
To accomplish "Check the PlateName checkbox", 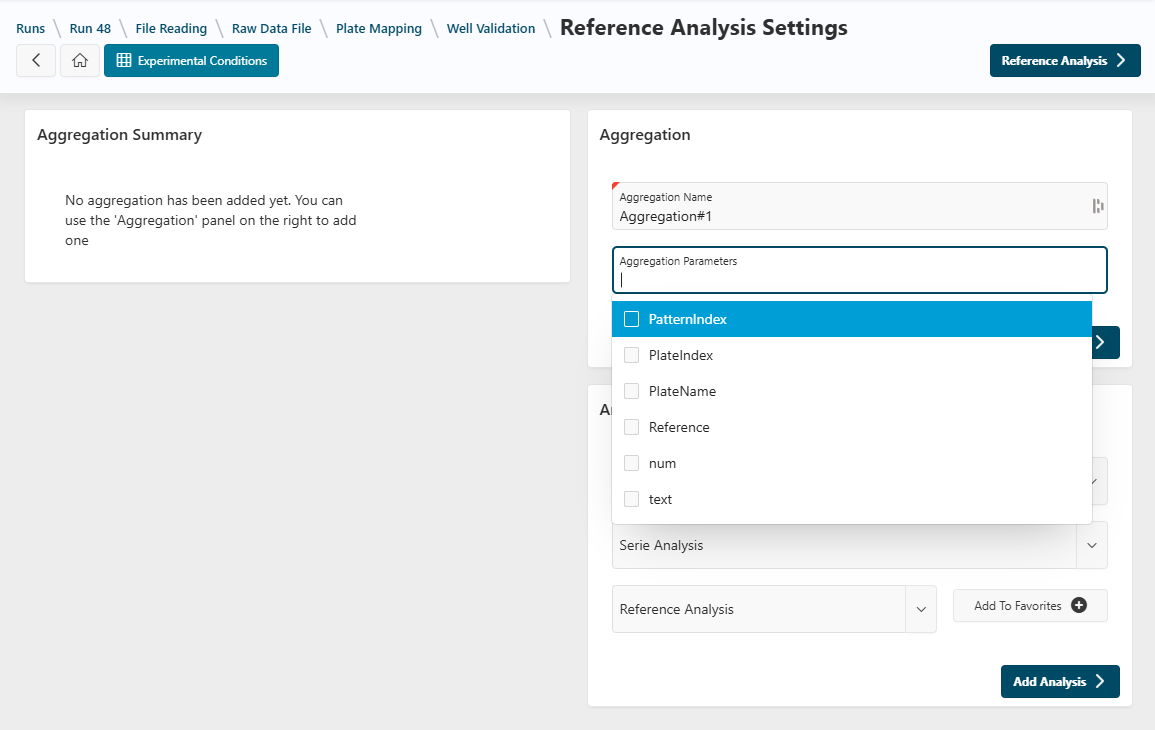I will tap(631, 391).
